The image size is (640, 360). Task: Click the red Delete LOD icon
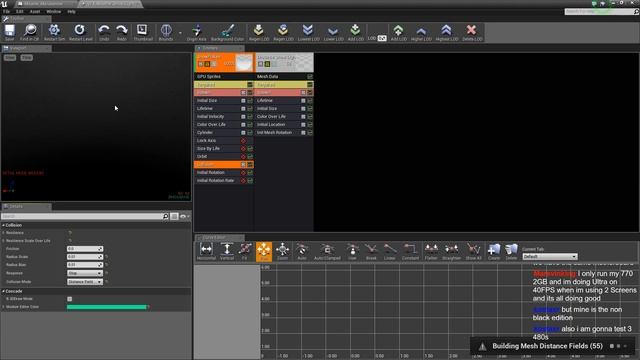pos(471,32)
